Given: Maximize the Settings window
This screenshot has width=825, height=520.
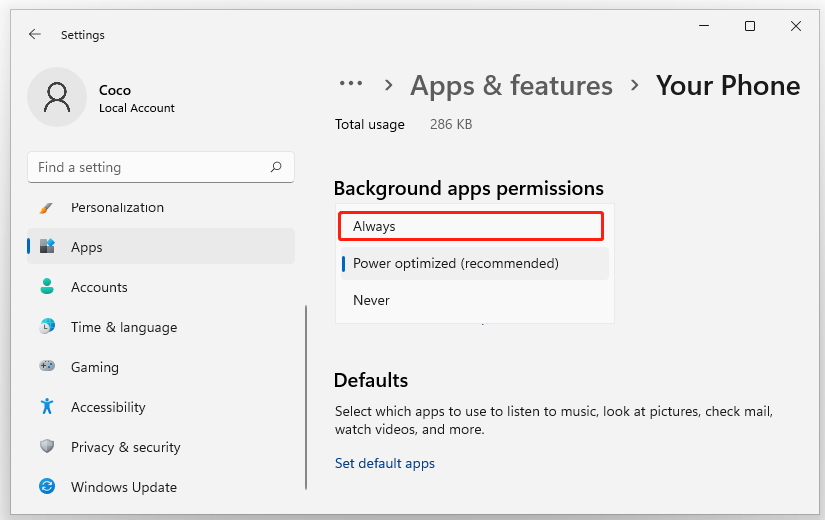Looking at the screenshot, I should 750,26.
